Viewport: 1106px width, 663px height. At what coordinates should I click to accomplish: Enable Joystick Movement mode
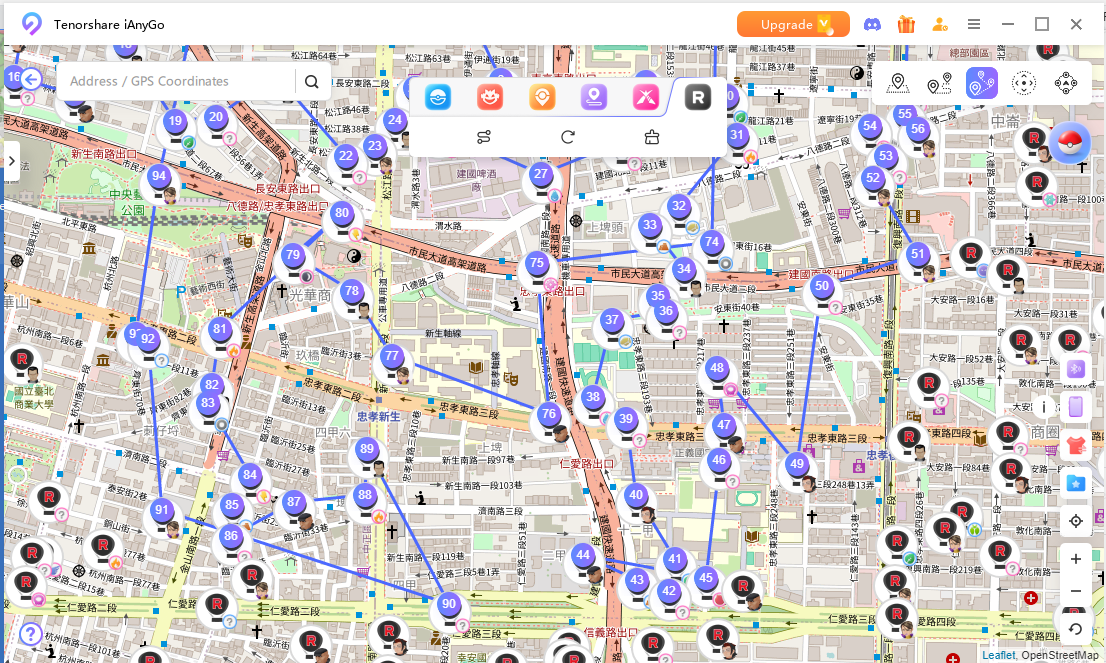[x=1026, y=84]
